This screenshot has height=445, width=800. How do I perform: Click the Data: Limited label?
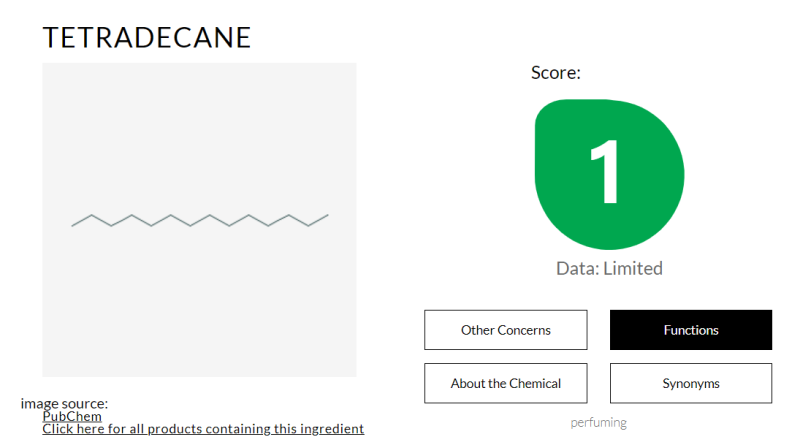pyautogui.click(x=609, y=268)
